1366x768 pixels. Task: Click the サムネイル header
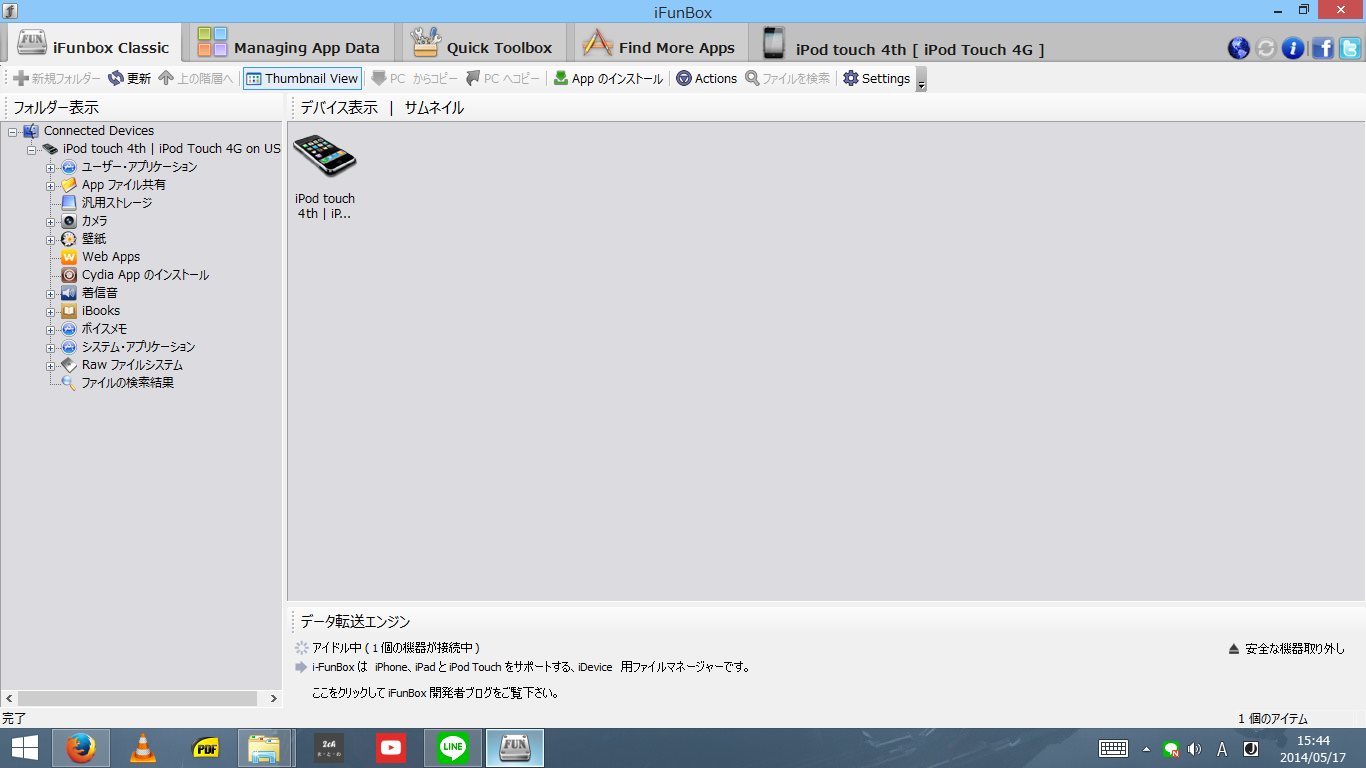[x=434, y=107]
